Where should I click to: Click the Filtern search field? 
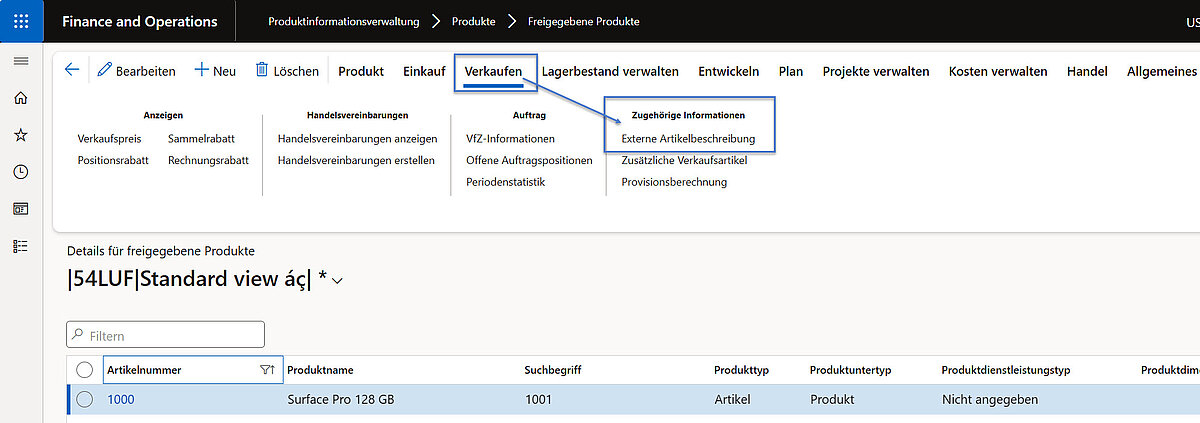(x=165, y=335)
